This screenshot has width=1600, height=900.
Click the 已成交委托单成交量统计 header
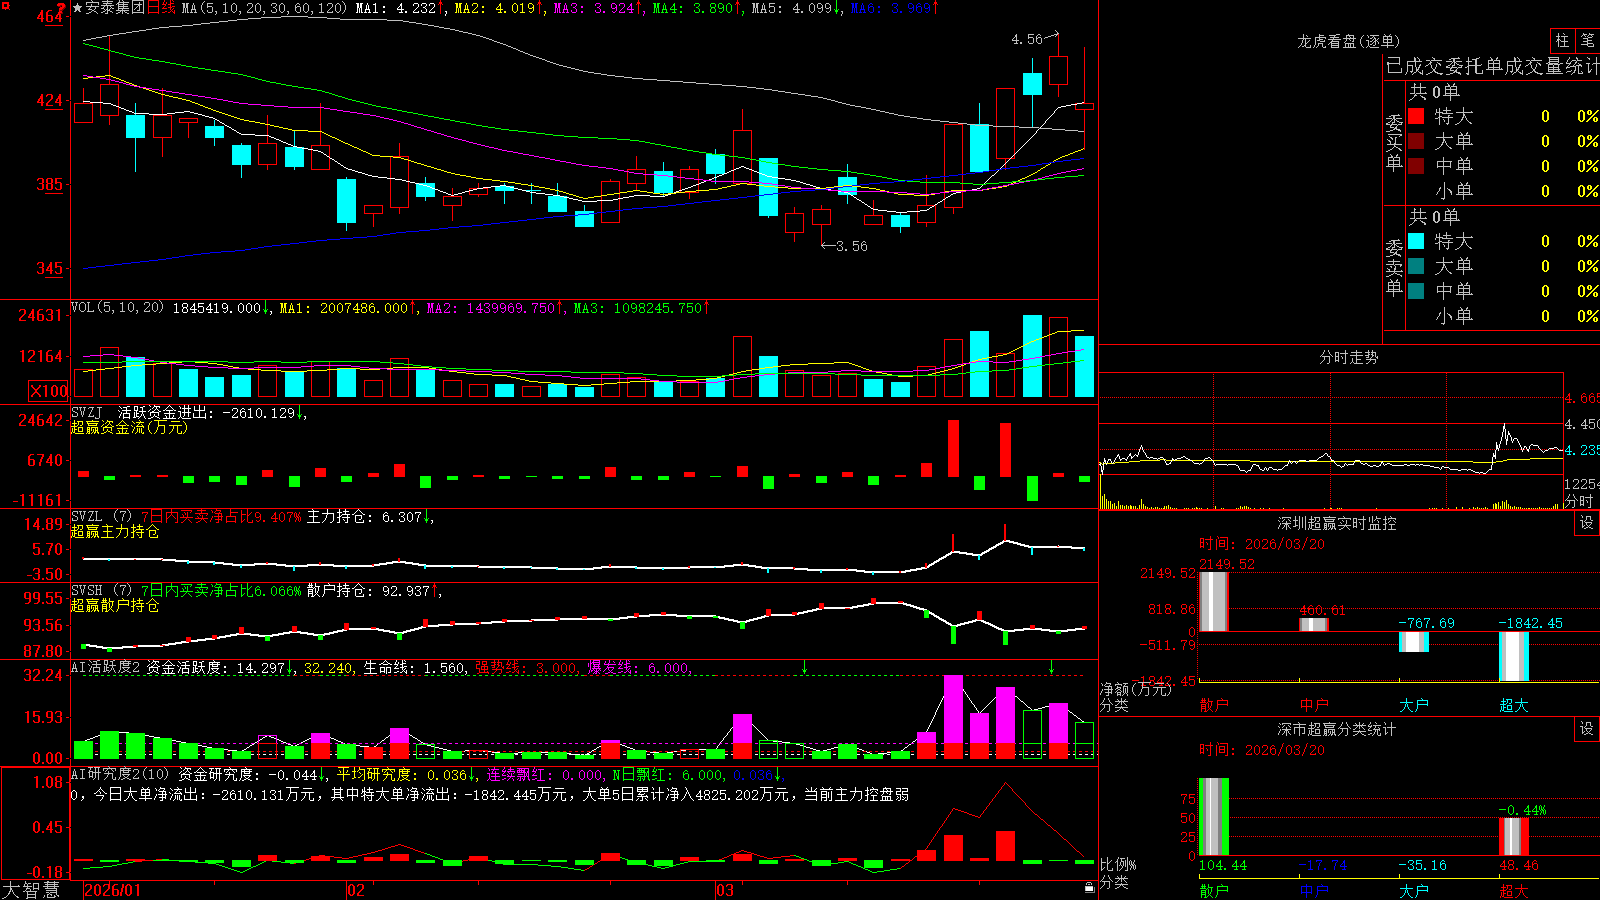(x=1492, y=66)
